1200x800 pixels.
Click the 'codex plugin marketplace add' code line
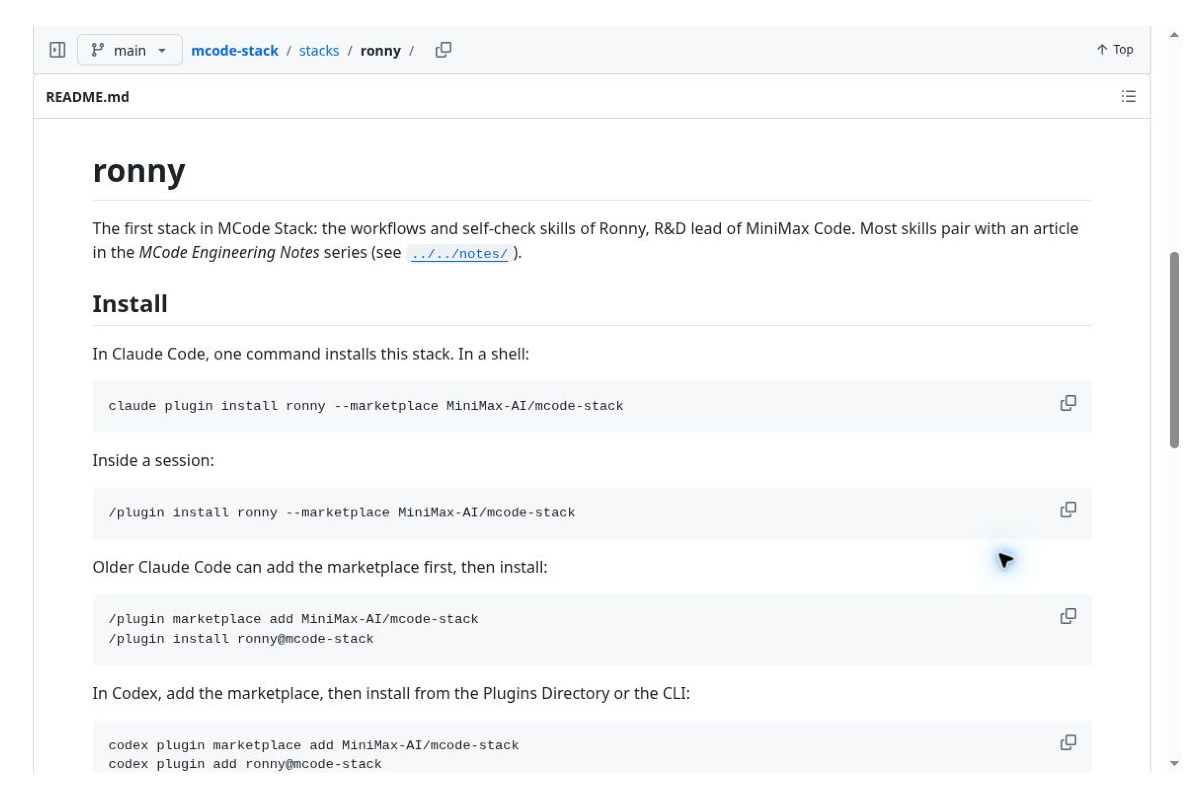(314, 745)
